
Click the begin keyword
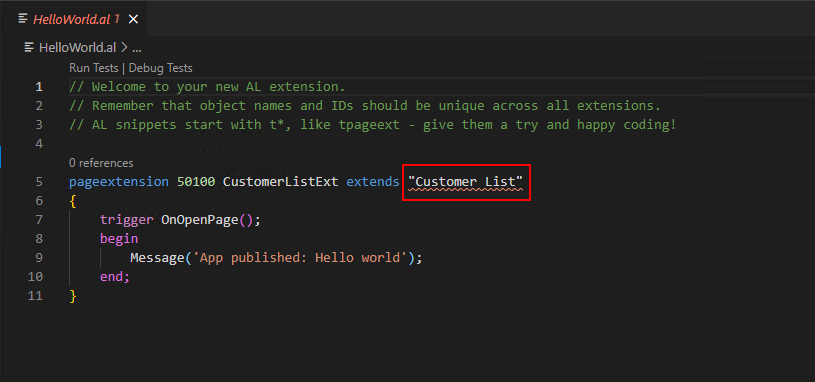click(119, 239)
